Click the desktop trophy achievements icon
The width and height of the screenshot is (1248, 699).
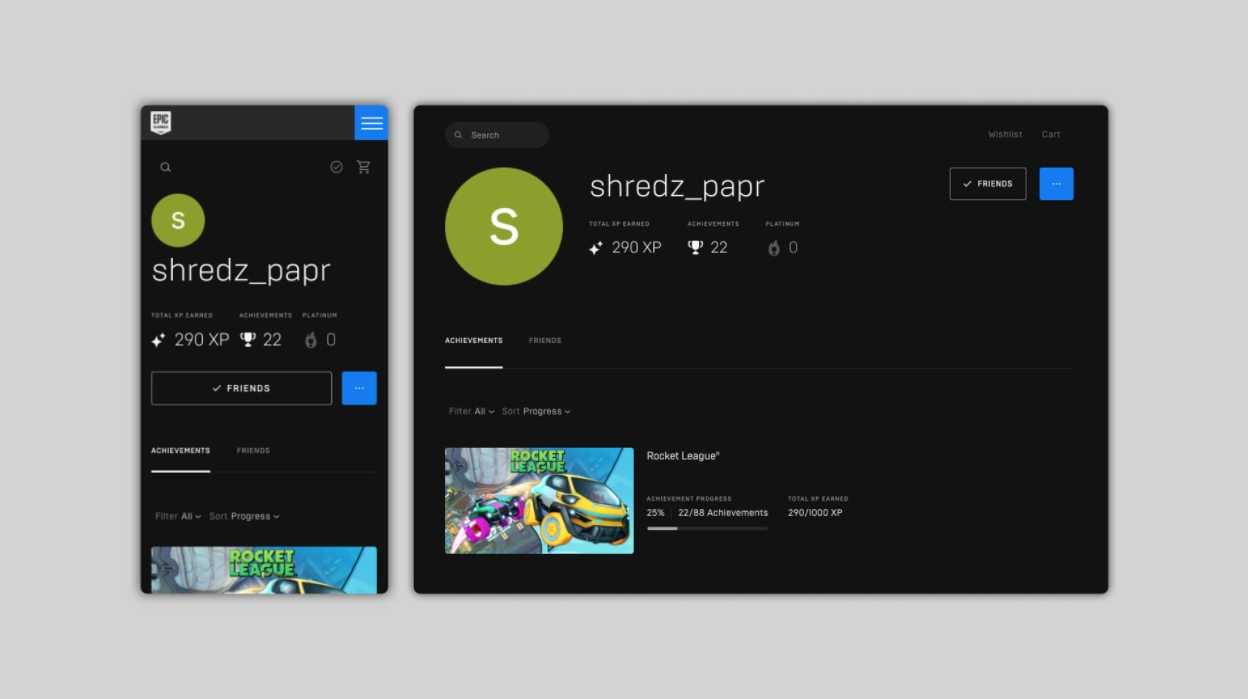696,247
